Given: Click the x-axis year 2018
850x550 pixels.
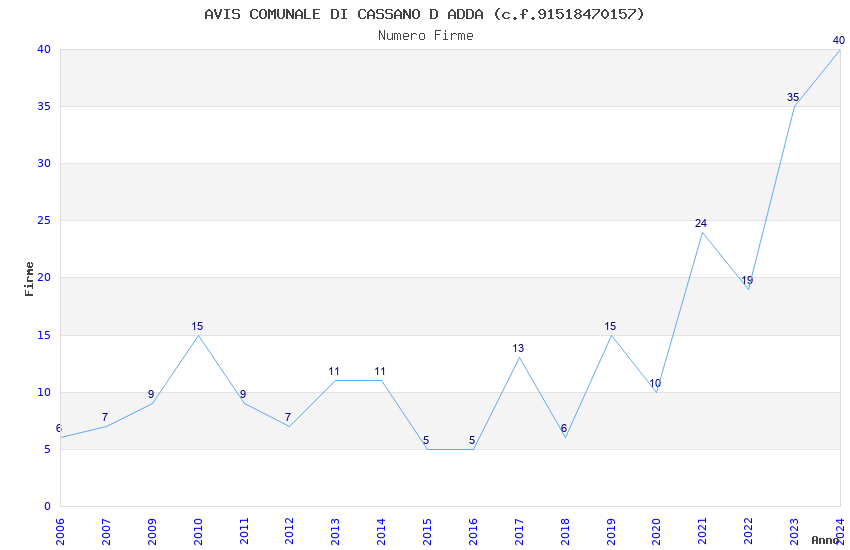Looking at the screenshot, I should click(565, 531).
